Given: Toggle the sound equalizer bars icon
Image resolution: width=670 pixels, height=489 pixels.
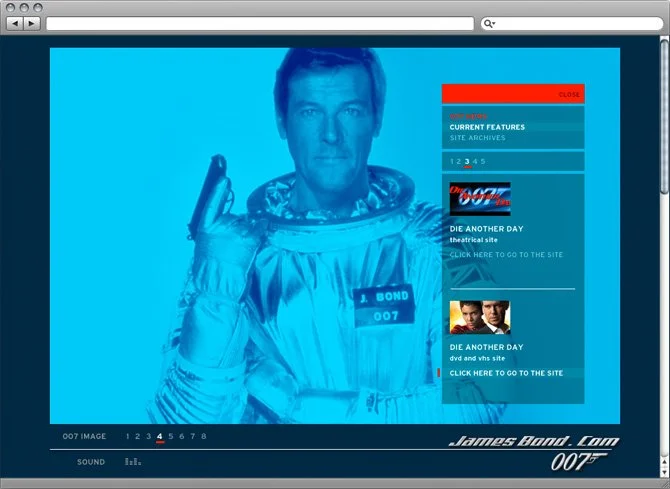Looking at the screenshot, I should (x=133, y=462).
